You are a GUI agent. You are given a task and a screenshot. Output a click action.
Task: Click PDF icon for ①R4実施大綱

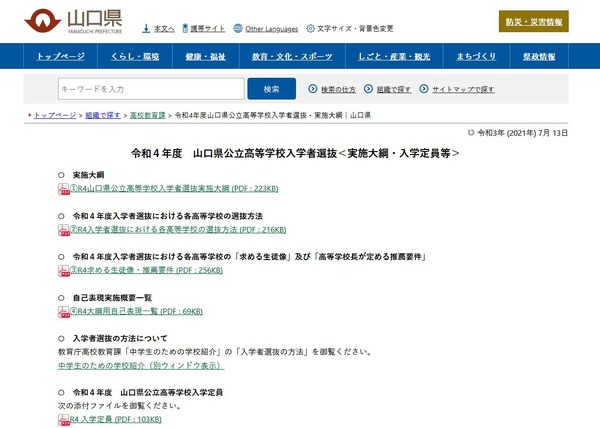(x=64, y=189)
